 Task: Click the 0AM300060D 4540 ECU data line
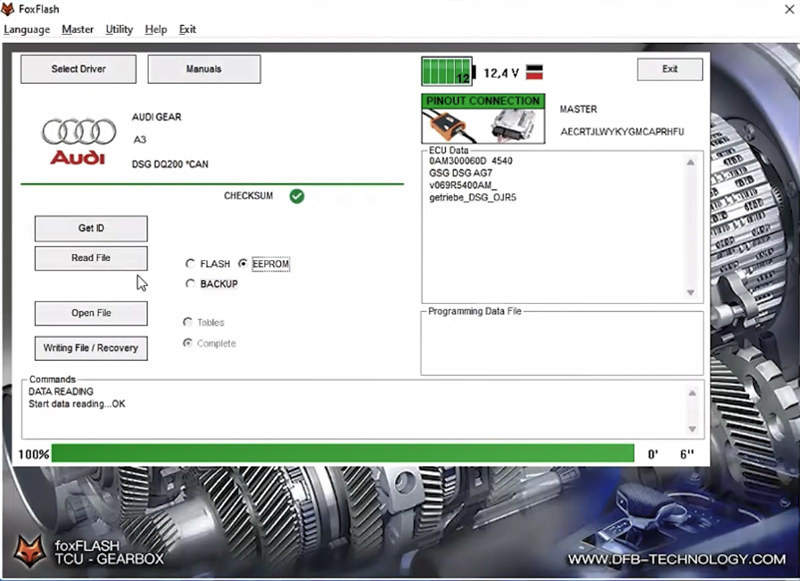pos(470,161)
